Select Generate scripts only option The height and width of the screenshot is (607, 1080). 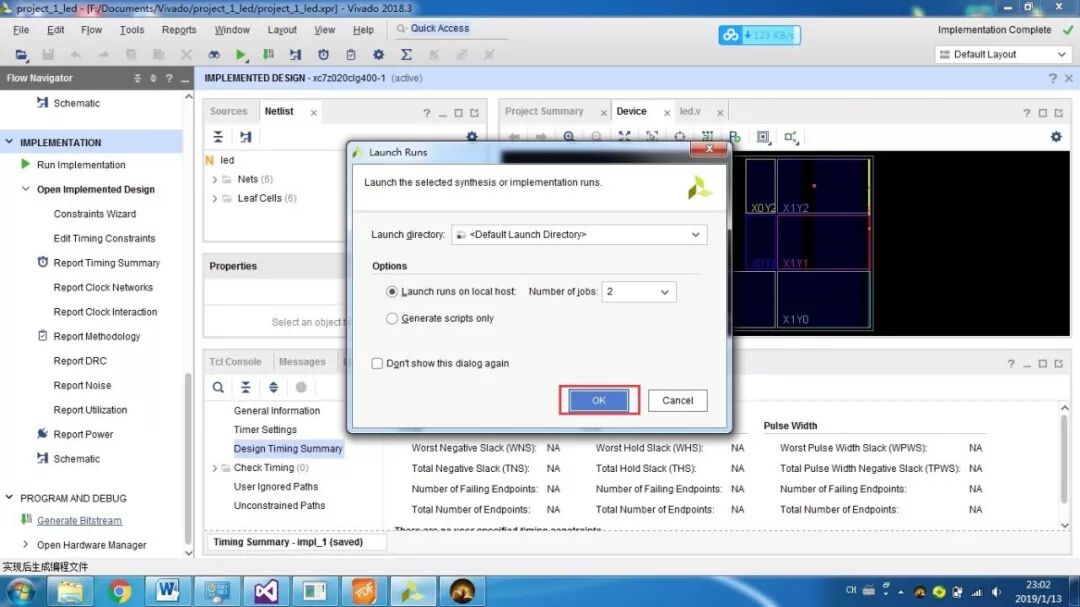(392, 318)
